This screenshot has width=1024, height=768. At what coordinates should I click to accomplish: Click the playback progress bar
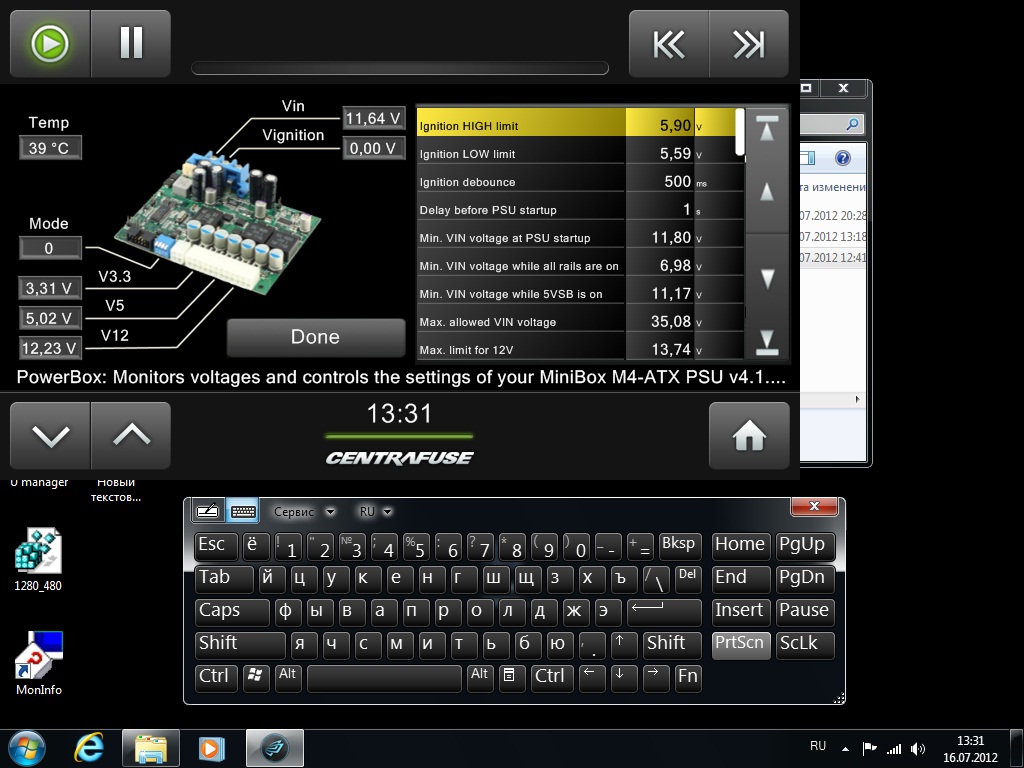(399, 69)
